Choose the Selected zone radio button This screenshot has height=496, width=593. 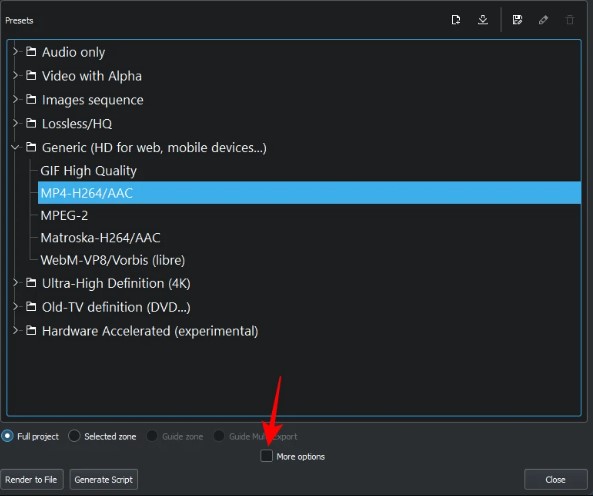74,436
